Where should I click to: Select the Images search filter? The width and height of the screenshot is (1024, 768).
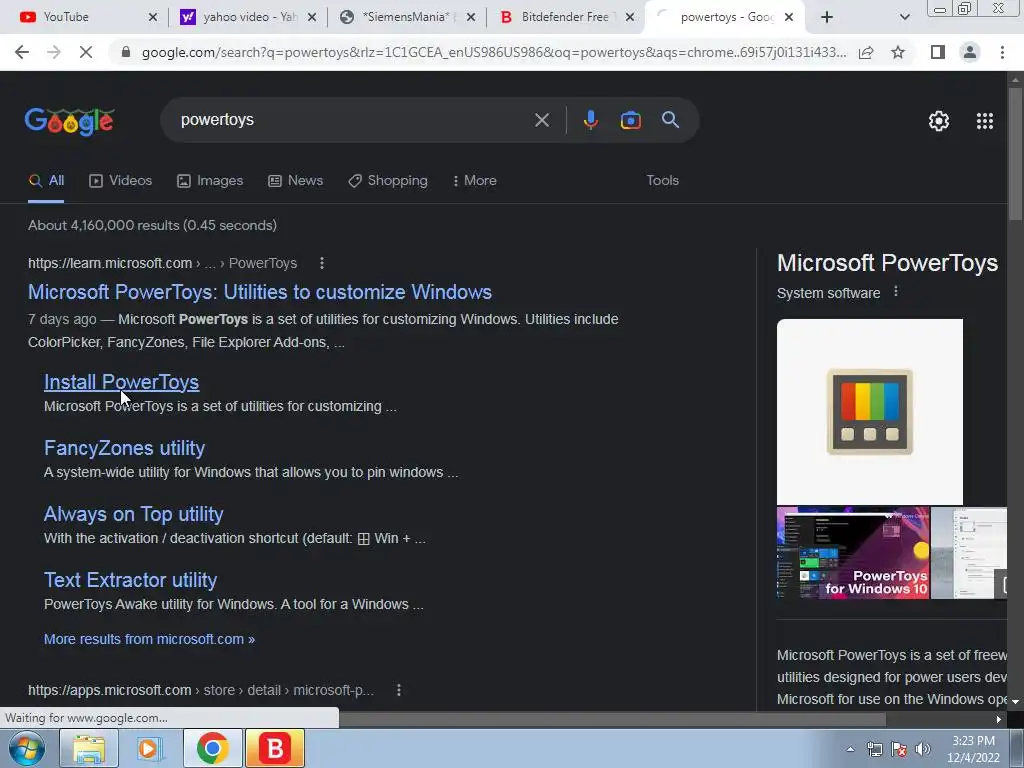pyautogui.click(x=210, y=181)
